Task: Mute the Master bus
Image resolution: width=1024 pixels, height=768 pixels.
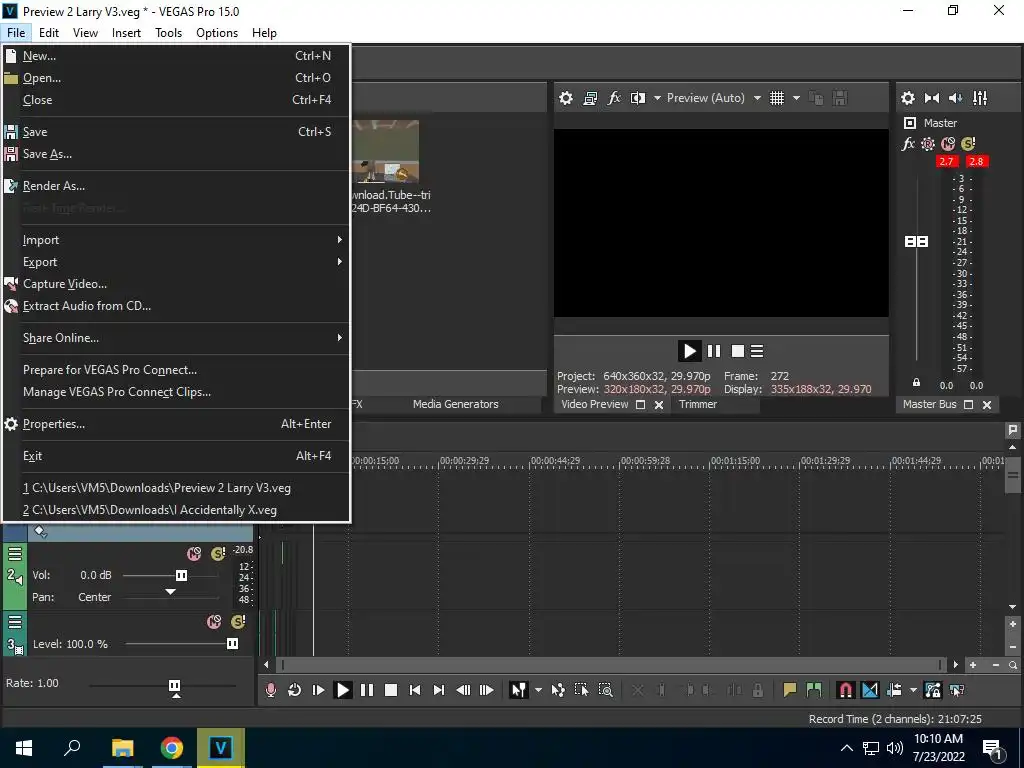Action: coord(948,144)
